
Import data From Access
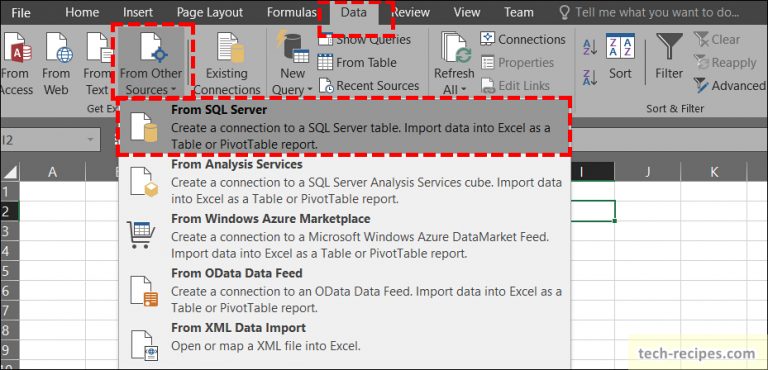point(16,63)
